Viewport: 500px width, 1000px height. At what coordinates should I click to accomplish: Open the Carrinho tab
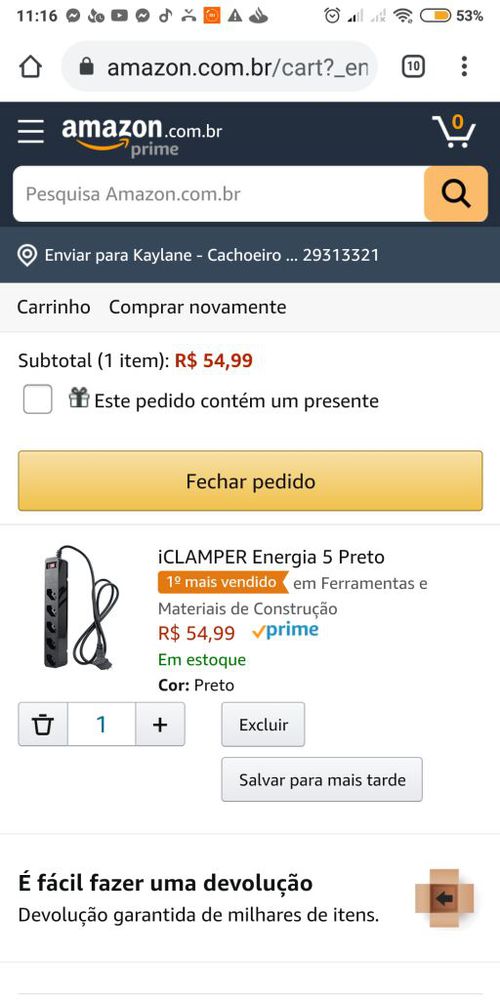(x=54, y=307)
